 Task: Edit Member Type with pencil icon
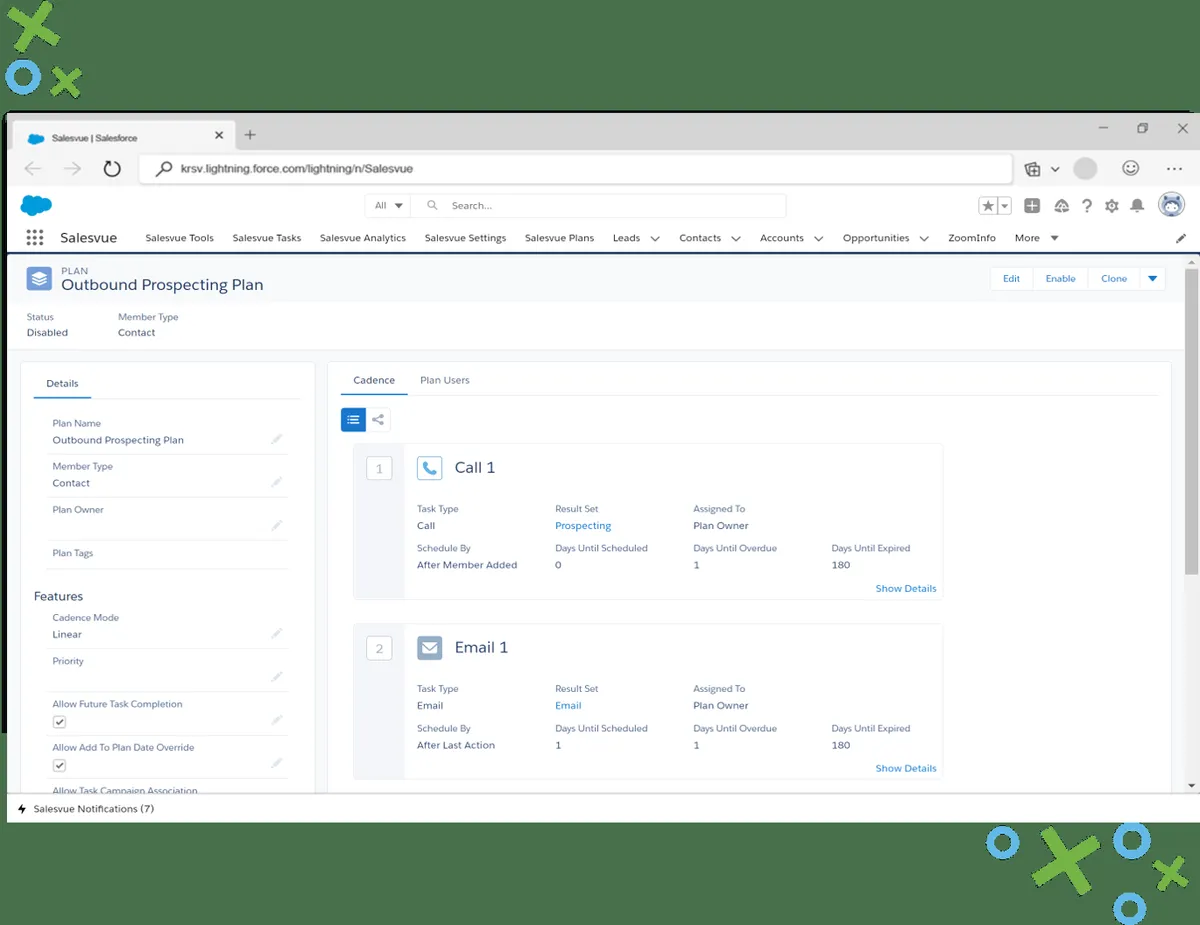coord(277,482)
